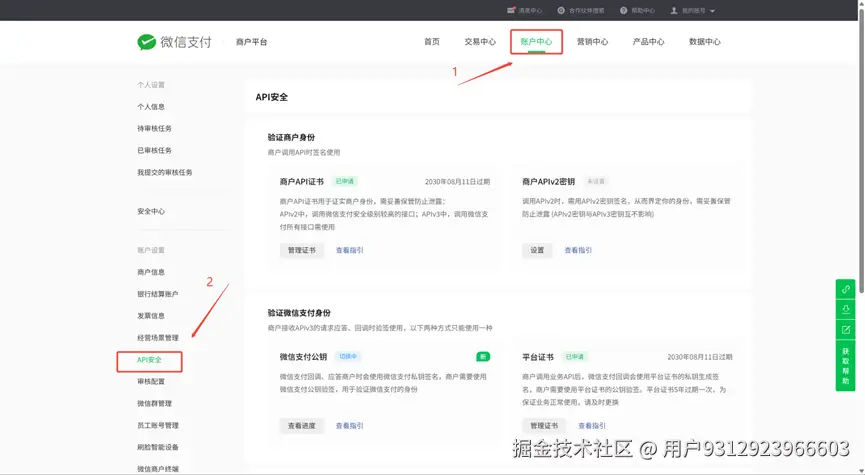The width and height of the screenshot is (865, 475).
Task: Click the 未设置 tag beside 商户APIv2密钥
Action: [x=596, y=182]
